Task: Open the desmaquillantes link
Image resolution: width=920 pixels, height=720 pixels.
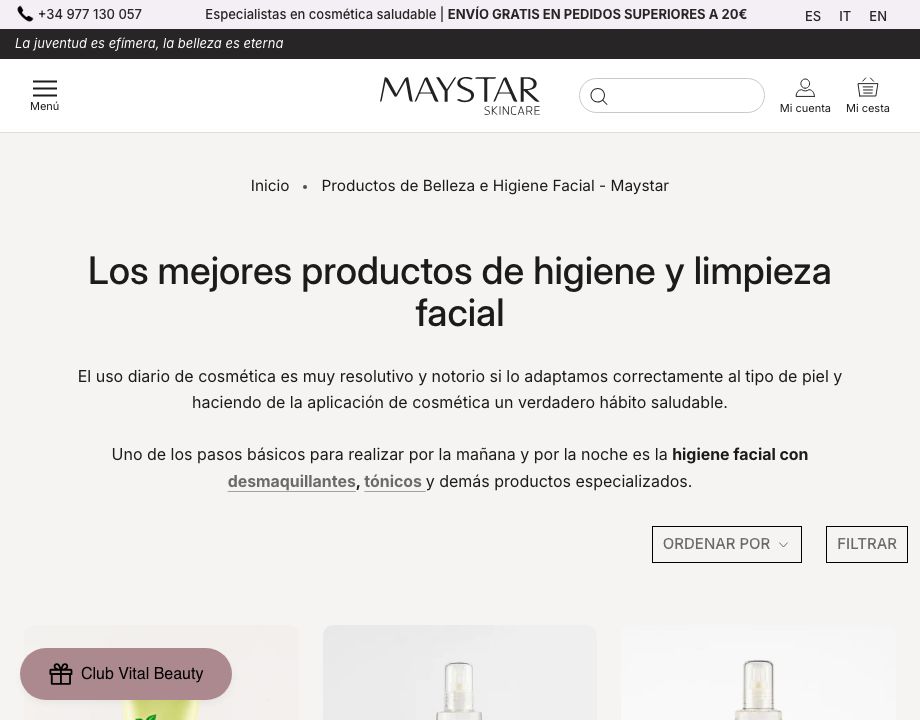Action: click(292, 481)
